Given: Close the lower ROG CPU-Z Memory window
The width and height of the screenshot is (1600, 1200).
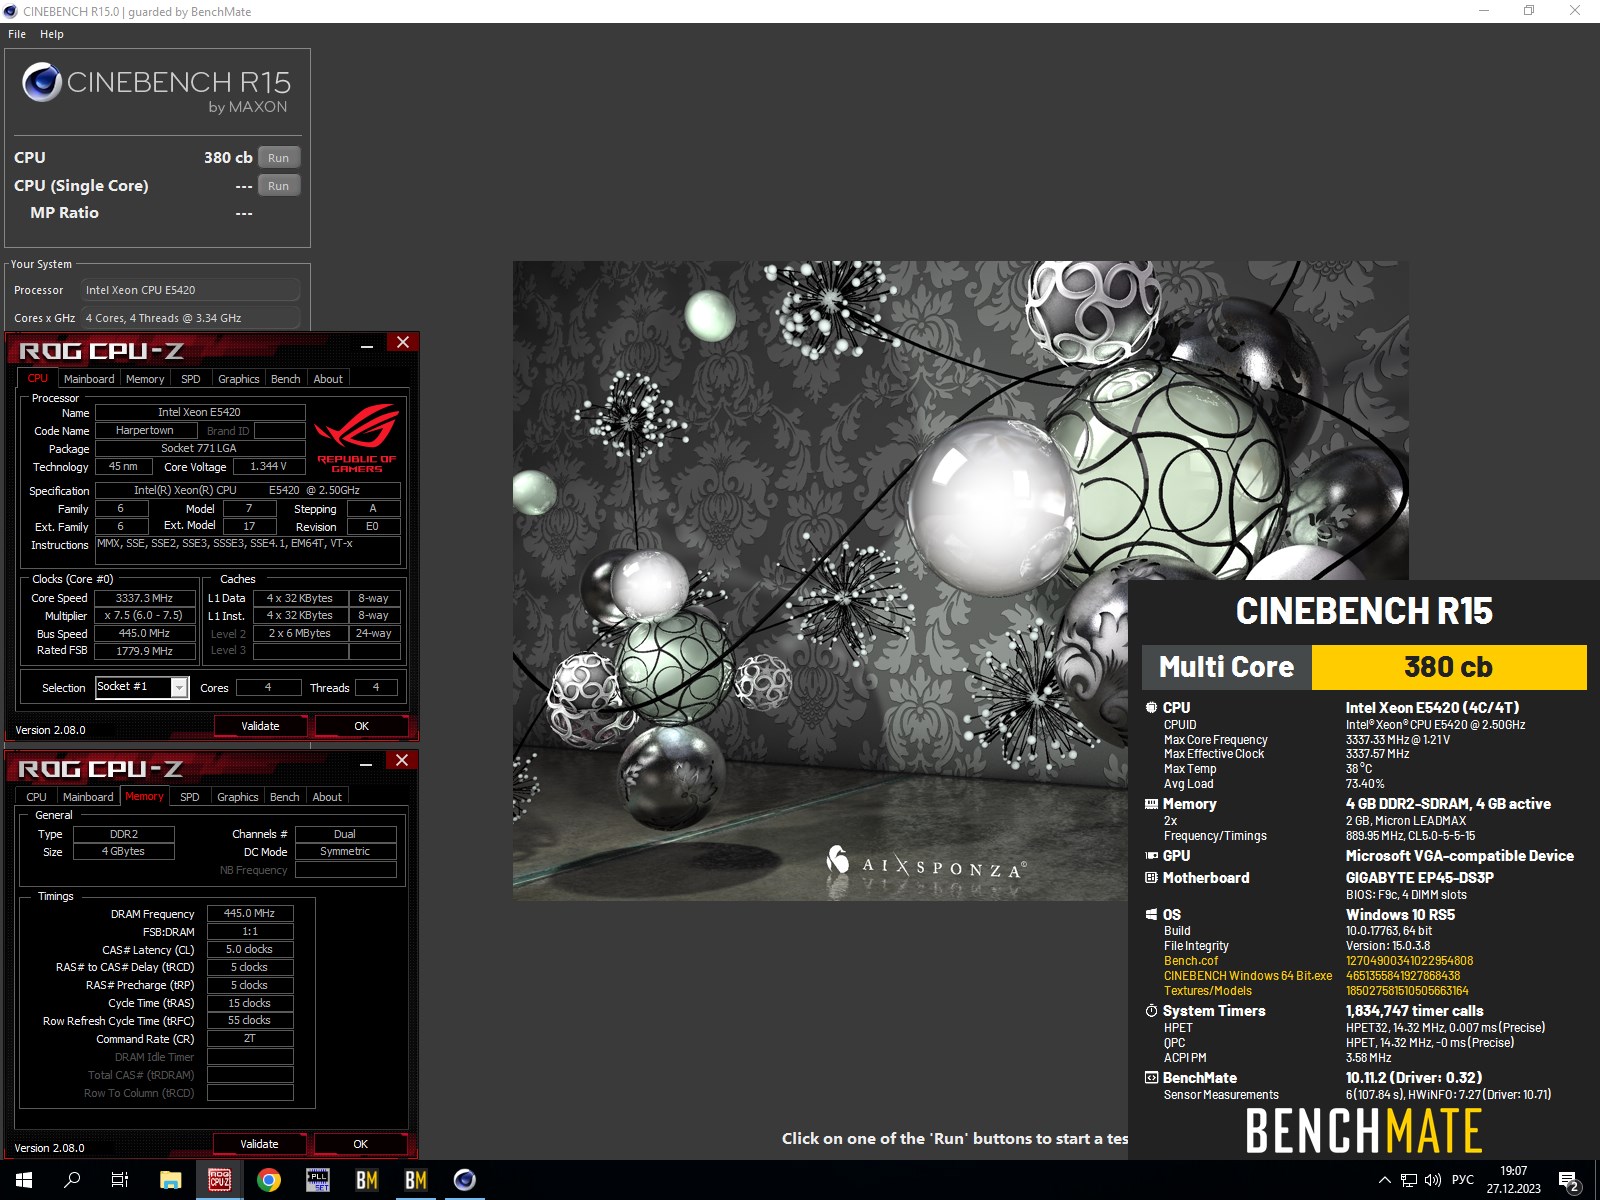Looking at the screenshot, I should coord(402,760).
